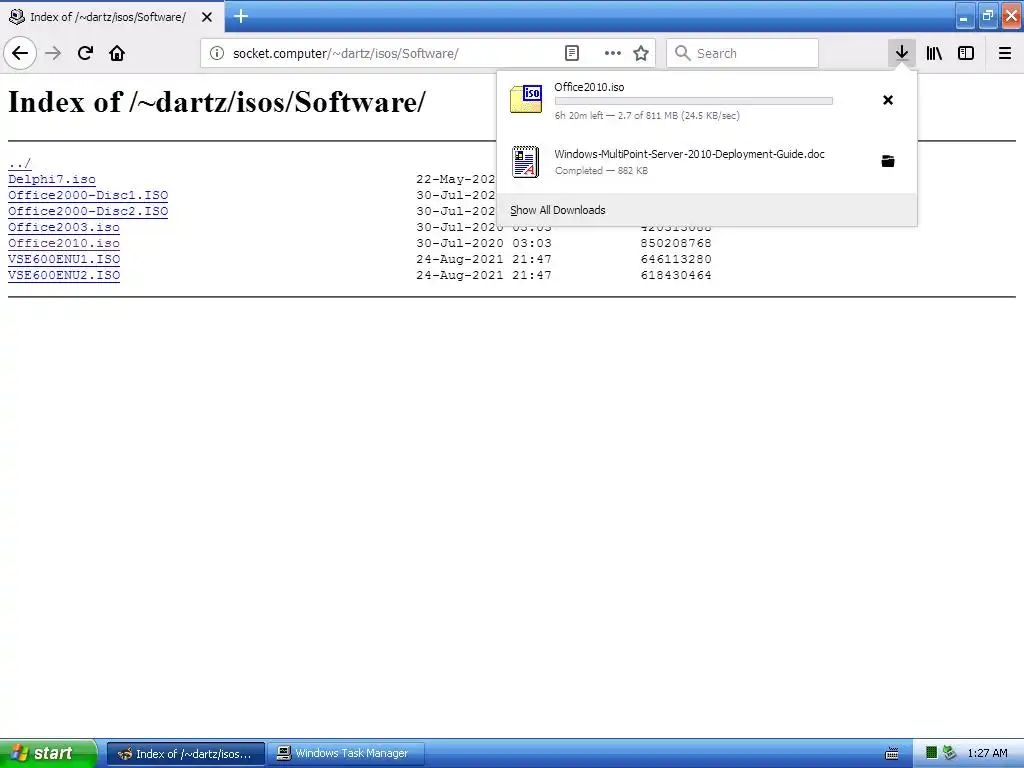Click the Index of /~dartz/isos/Software/ page heading

(217, 103)
